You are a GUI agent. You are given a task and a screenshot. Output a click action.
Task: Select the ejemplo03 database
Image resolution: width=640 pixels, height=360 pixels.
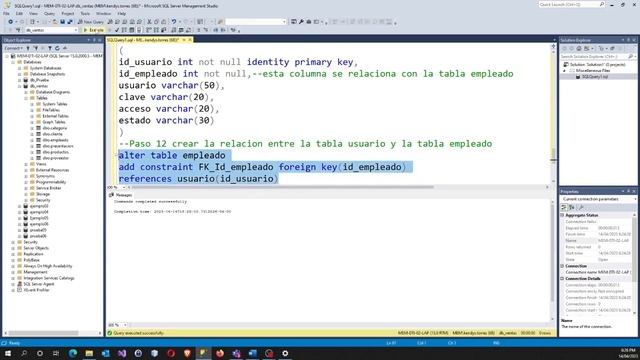point(39,206)
